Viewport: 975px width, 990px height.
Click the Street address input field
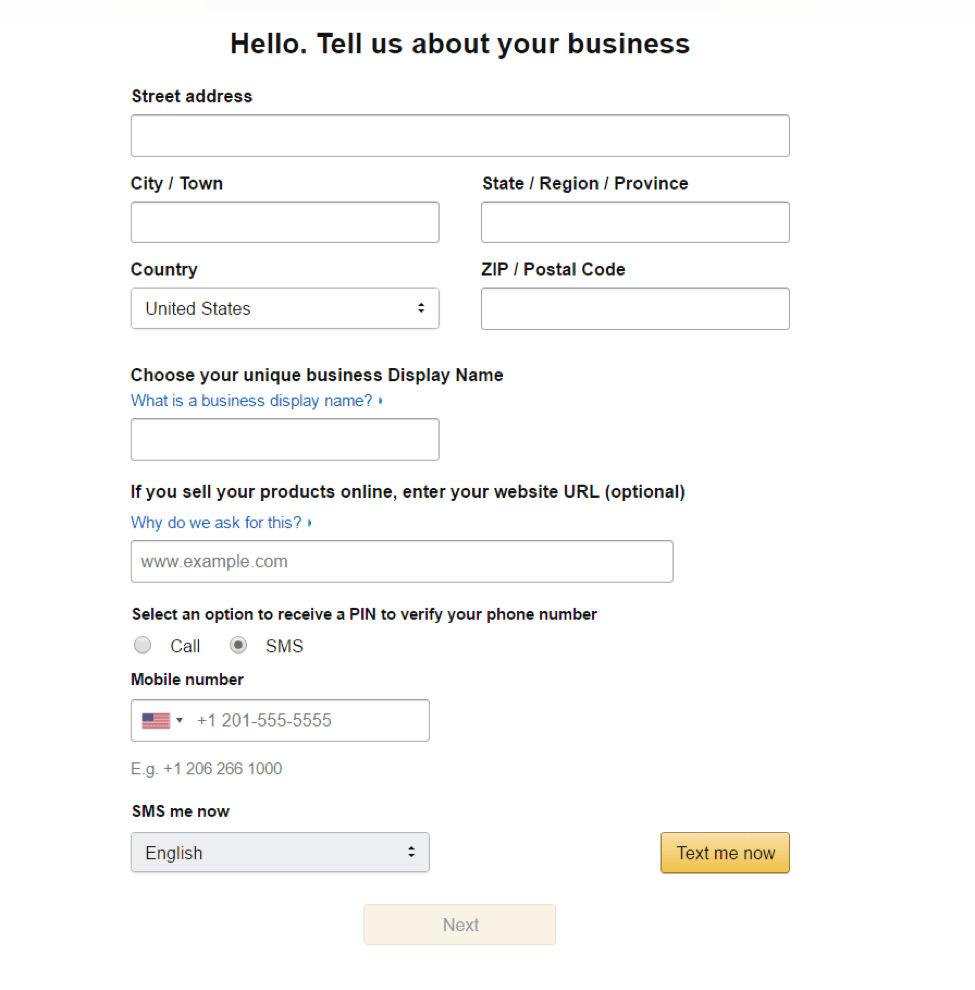click(x=459, y=135)
